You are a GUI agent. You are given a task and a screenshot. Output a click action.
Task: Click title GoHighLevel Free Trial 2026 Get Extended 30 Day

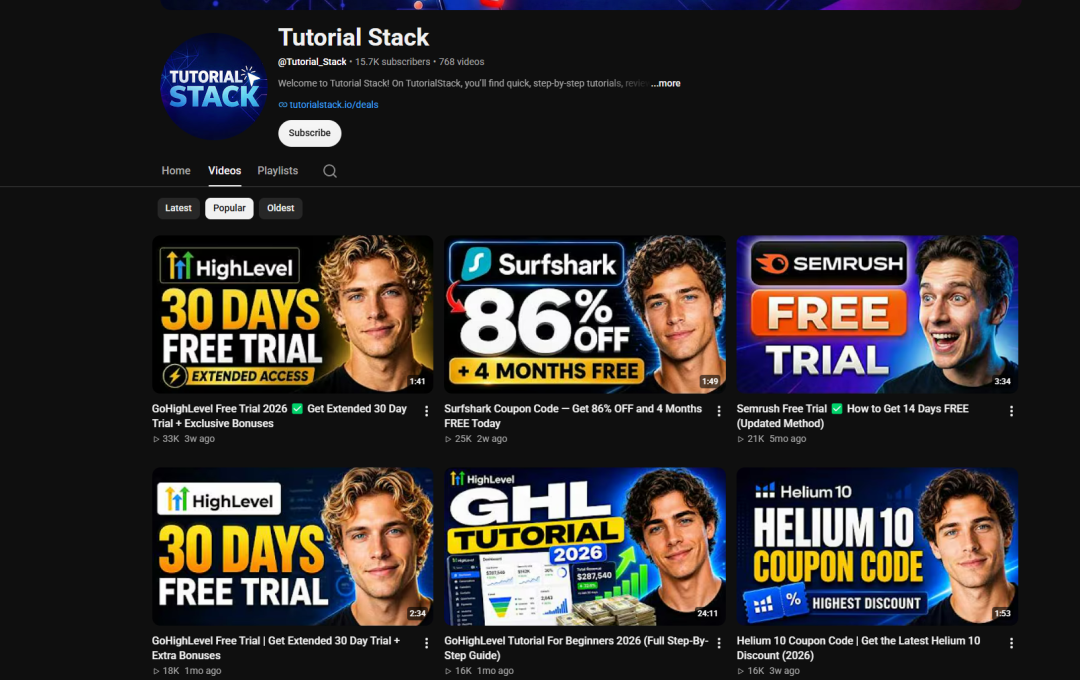tap(280, 416)
